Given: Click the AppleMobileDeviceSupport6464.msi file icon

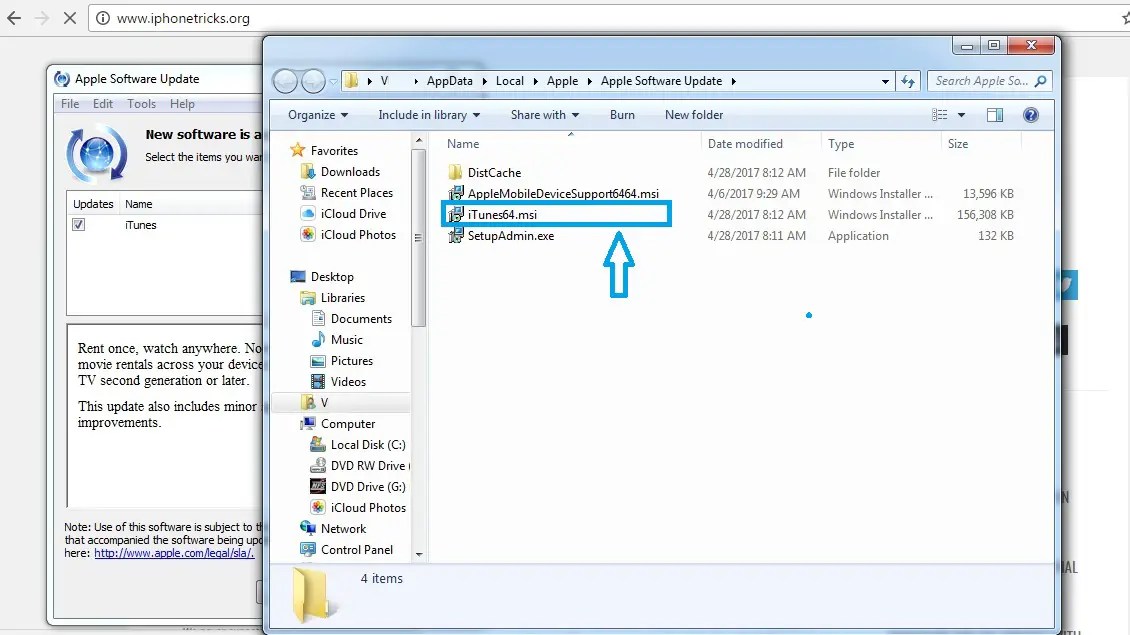Looking at the screenshot, I should 455,193.
